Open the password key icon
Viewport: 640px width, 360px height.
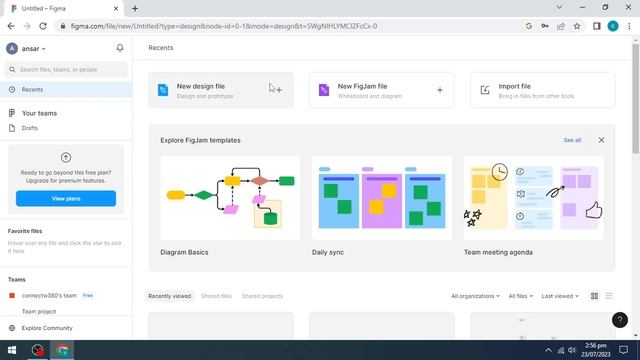pos(545,26)
